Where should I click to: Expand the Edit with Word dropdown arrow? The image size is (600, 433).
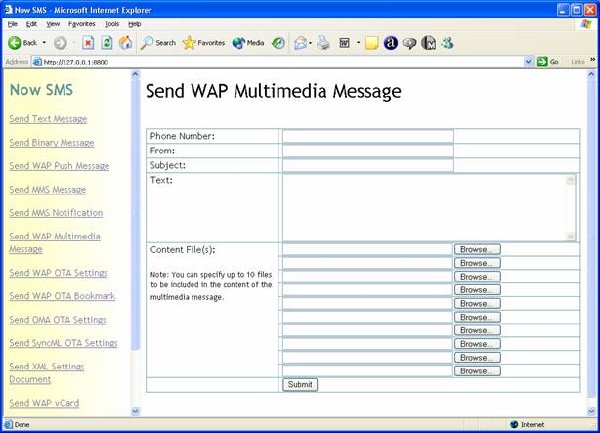click(359, 42)
